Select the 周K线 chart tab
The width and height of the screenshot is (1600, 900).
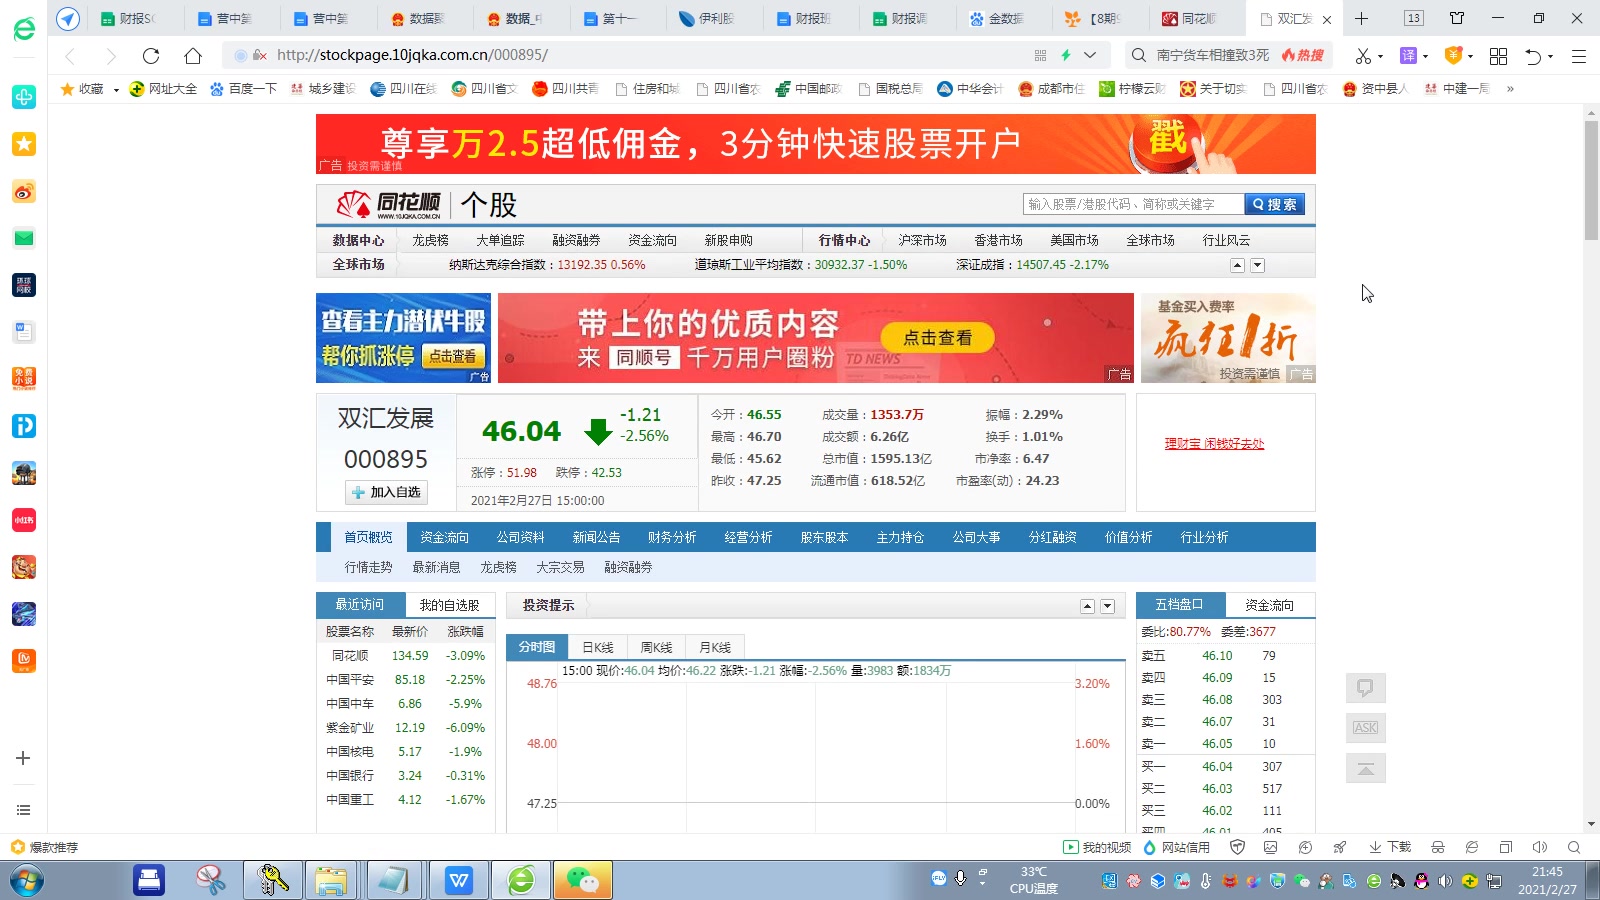click(656, 647)
